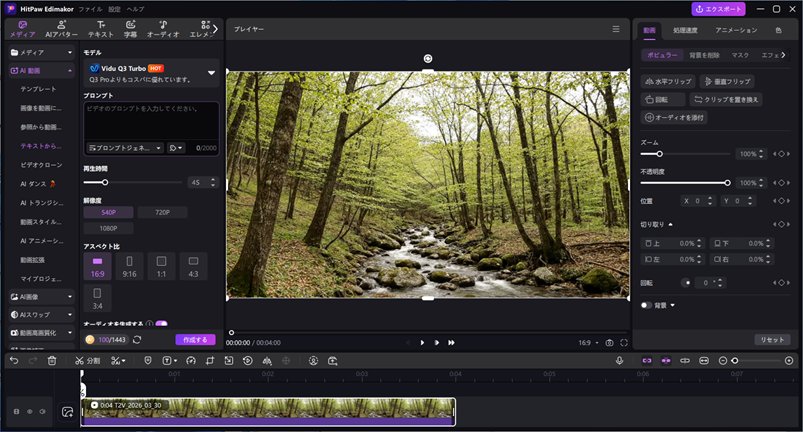Image resolution: width=803 pixels, height=432 pixels.
Task: Click the 作成する generate button
Action: pos(196,340)
